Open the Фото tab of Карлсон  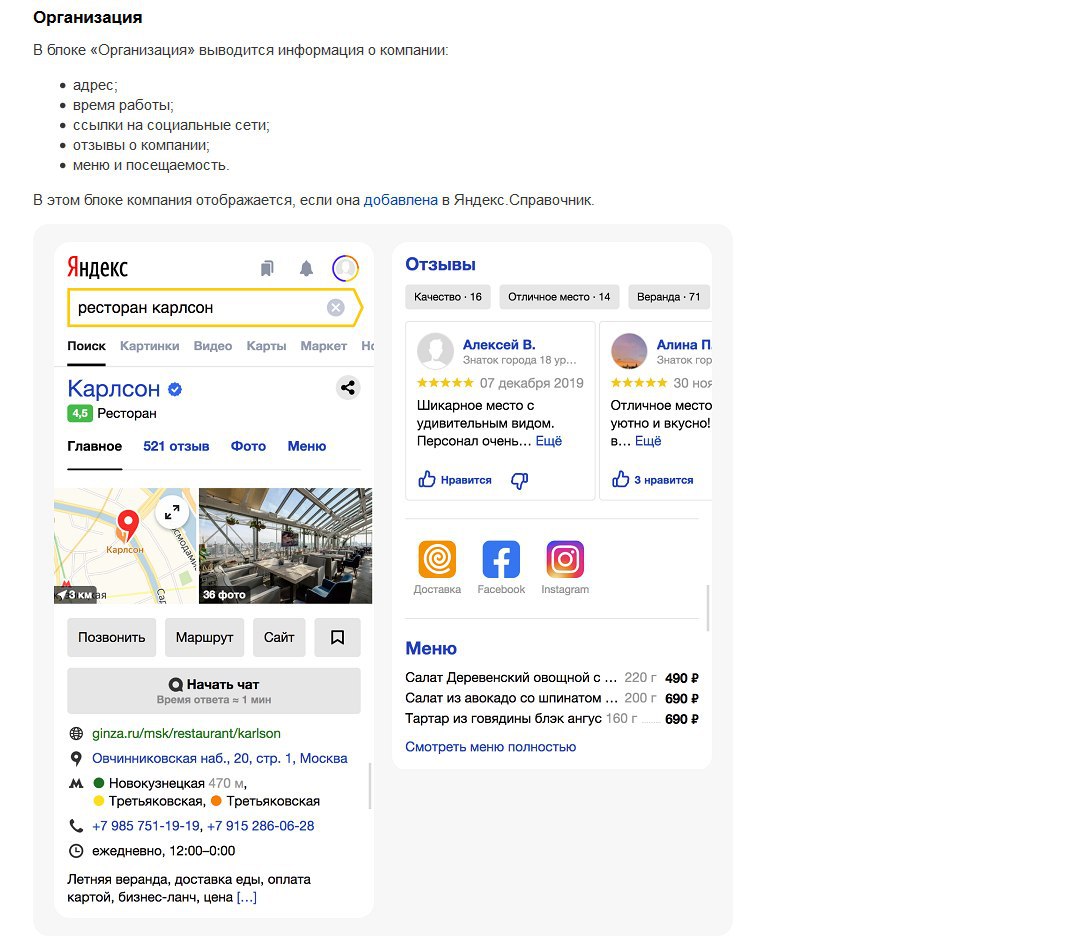[248, 447]
